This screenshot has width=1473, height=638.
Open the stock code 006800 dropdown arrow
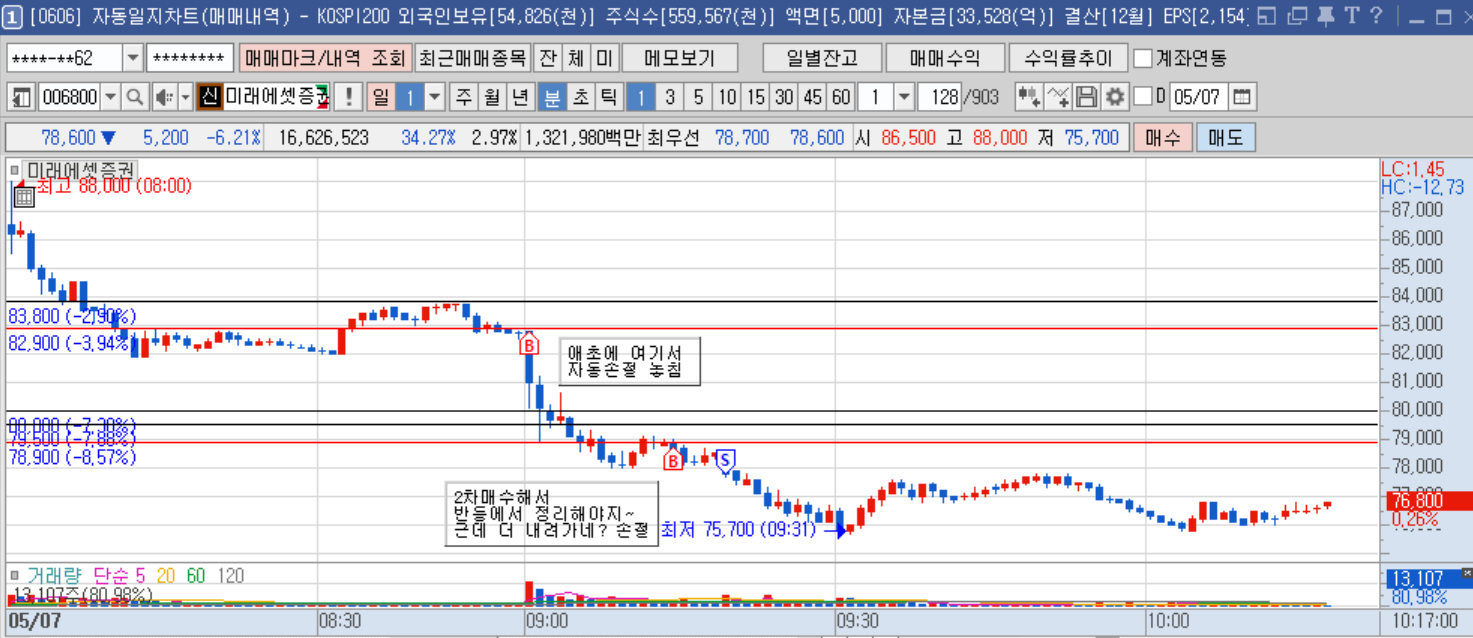(110, 97)
